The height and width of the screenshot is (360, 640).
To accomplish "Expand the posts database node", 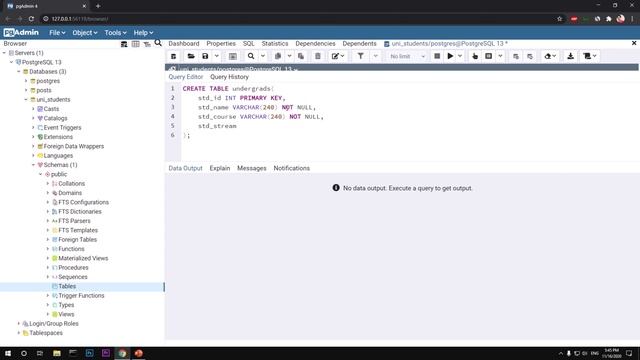I will pos(26,90).
